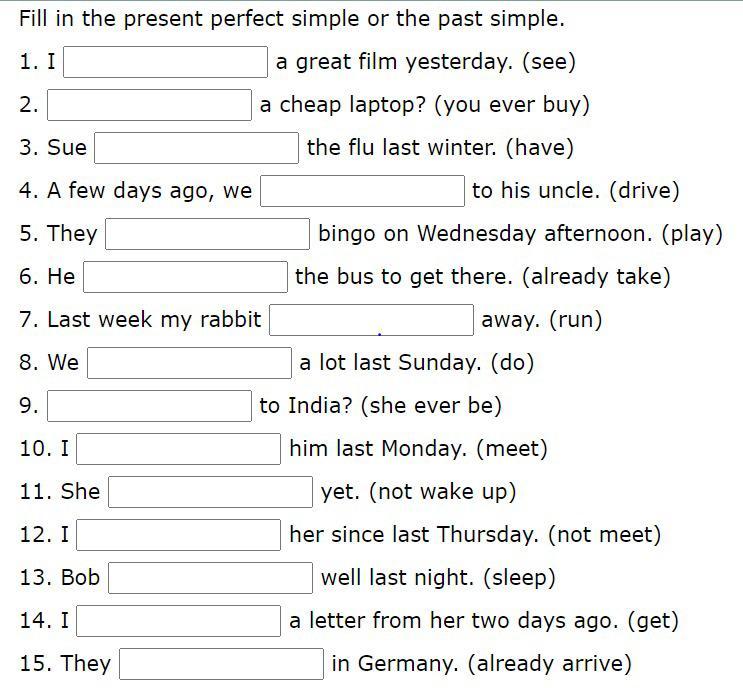
Task: Click the blank before "her since last Thursday"
Action: [x=179, y=535]
